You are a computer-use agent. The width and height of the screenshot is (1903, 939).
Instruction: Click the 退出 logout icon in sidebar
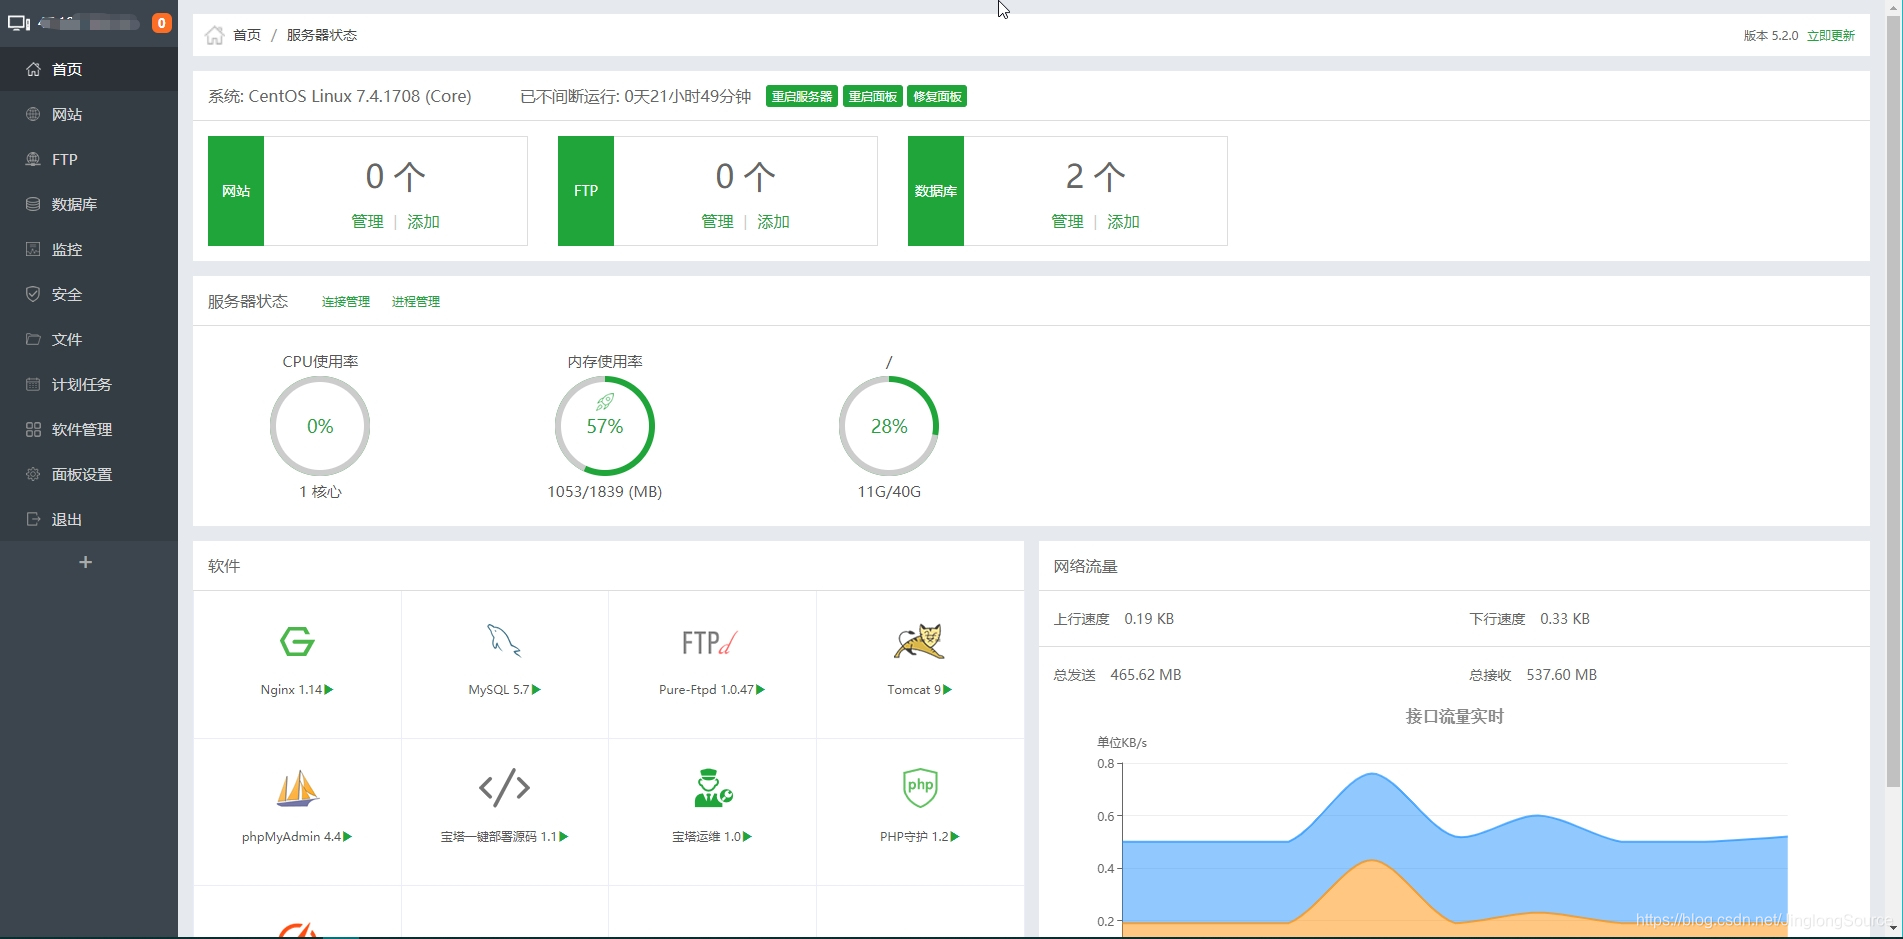coord(33,519)
